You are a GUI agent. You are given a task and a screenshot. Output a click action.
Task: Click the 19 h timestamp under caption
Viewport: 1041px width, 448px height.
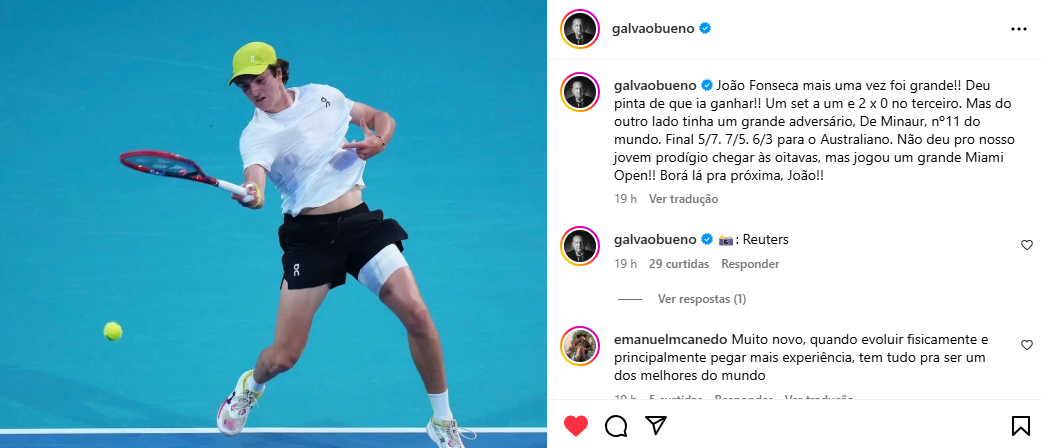(x=625, y=198)
